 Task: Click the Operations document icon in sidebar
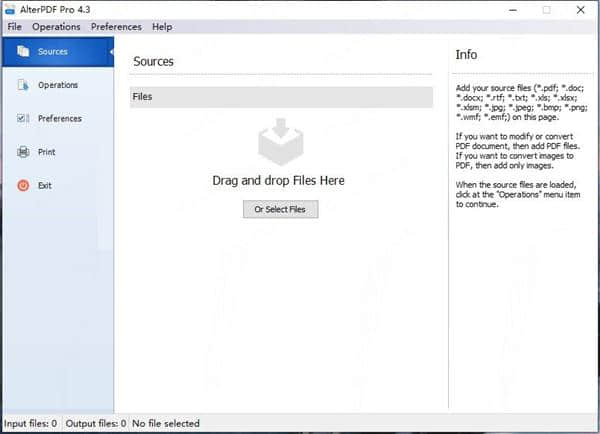coord(22,85)
